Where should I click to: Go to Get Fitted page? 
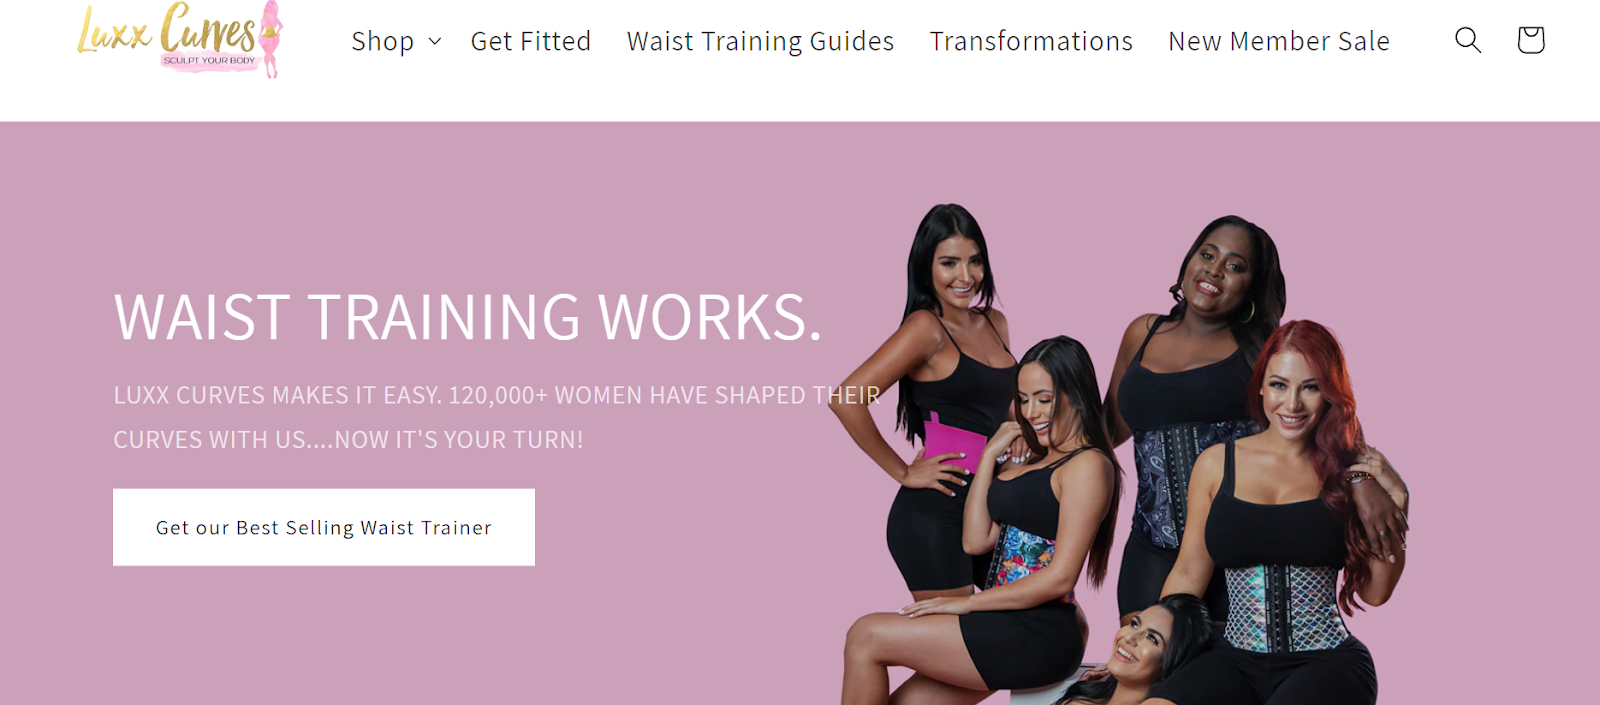[x=531, y=41]
